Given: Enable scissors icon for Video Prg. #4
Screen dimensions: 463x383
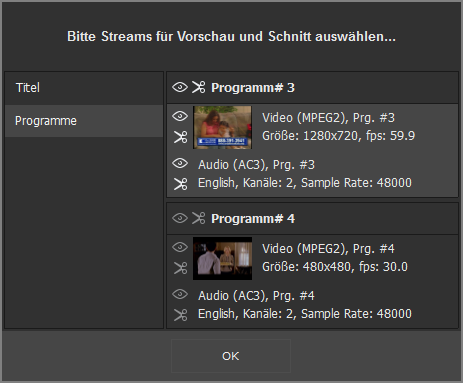Looking at the screenshot, I should pyautogui.click(x=180, y=268).
